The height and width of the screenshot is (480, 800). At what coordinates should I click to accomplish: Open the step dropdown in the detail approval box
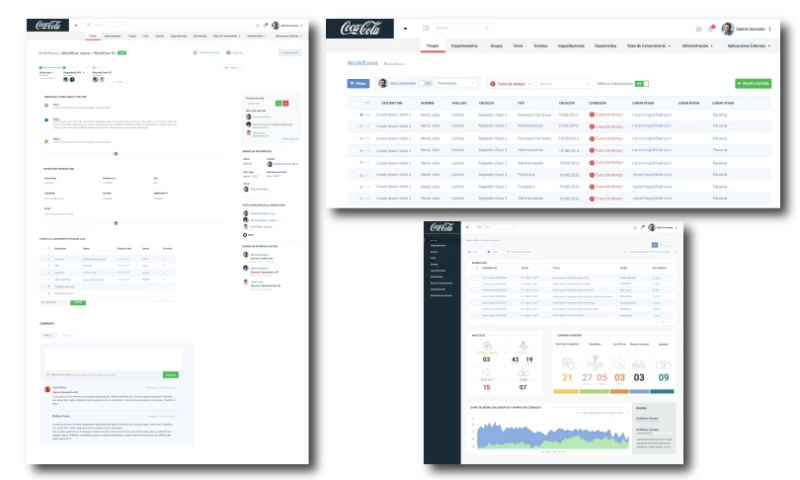[260, 103]
